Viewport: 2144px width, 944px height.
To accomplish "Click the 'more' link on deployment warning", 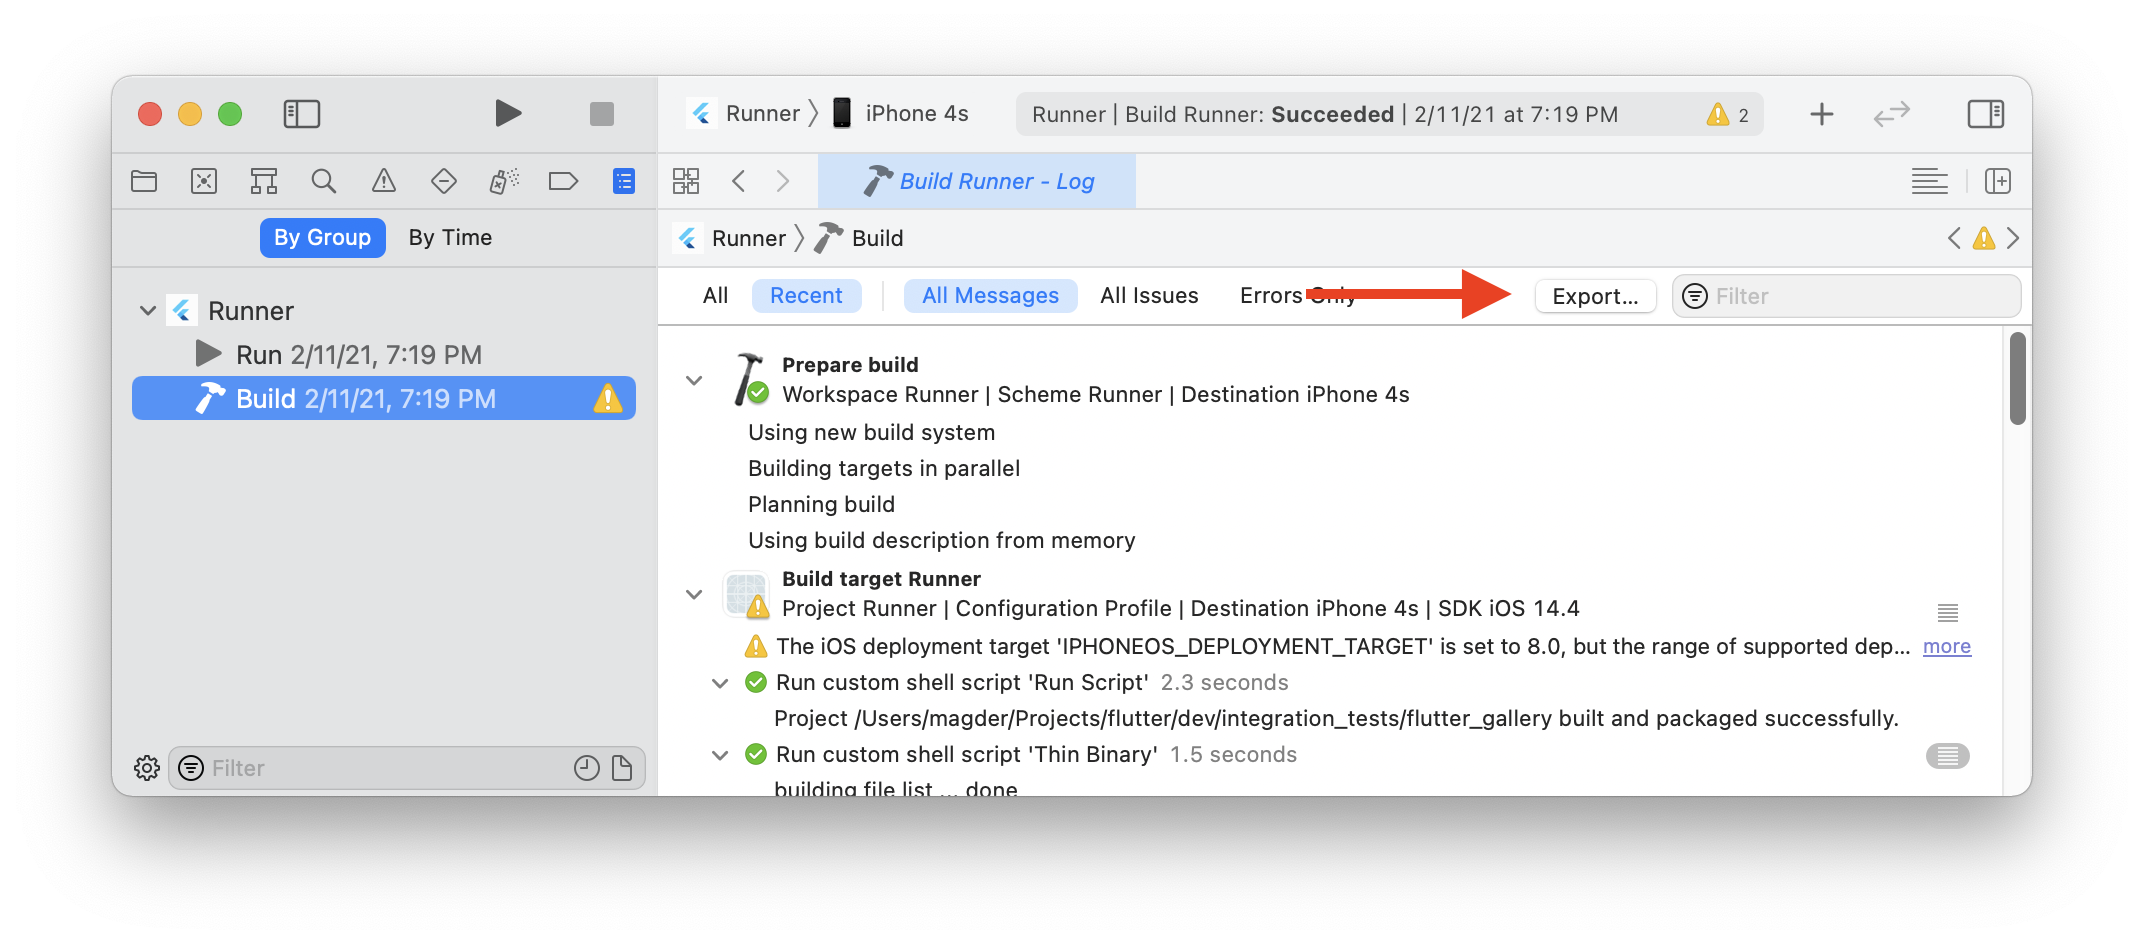I will click(x=1946, y=647).
